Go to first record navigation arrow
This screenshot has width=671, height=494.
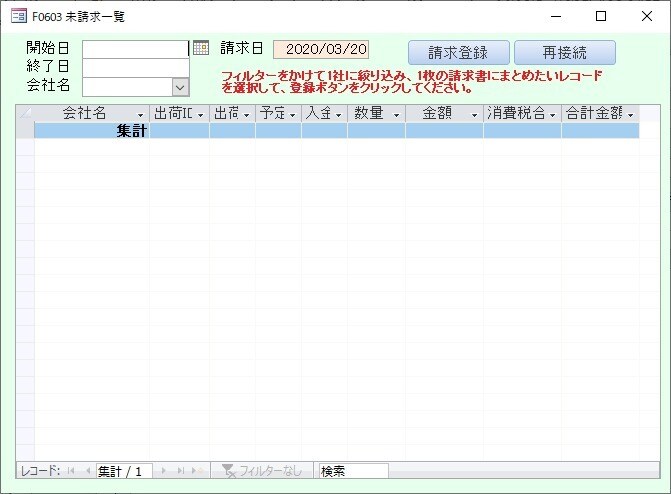point(71,471)
